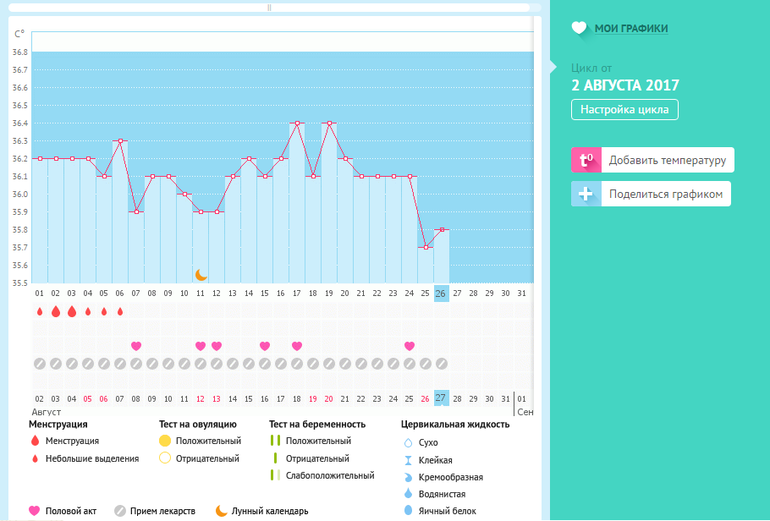
Task: Grab the resize handle above the chart
Action: coord(269,7)
